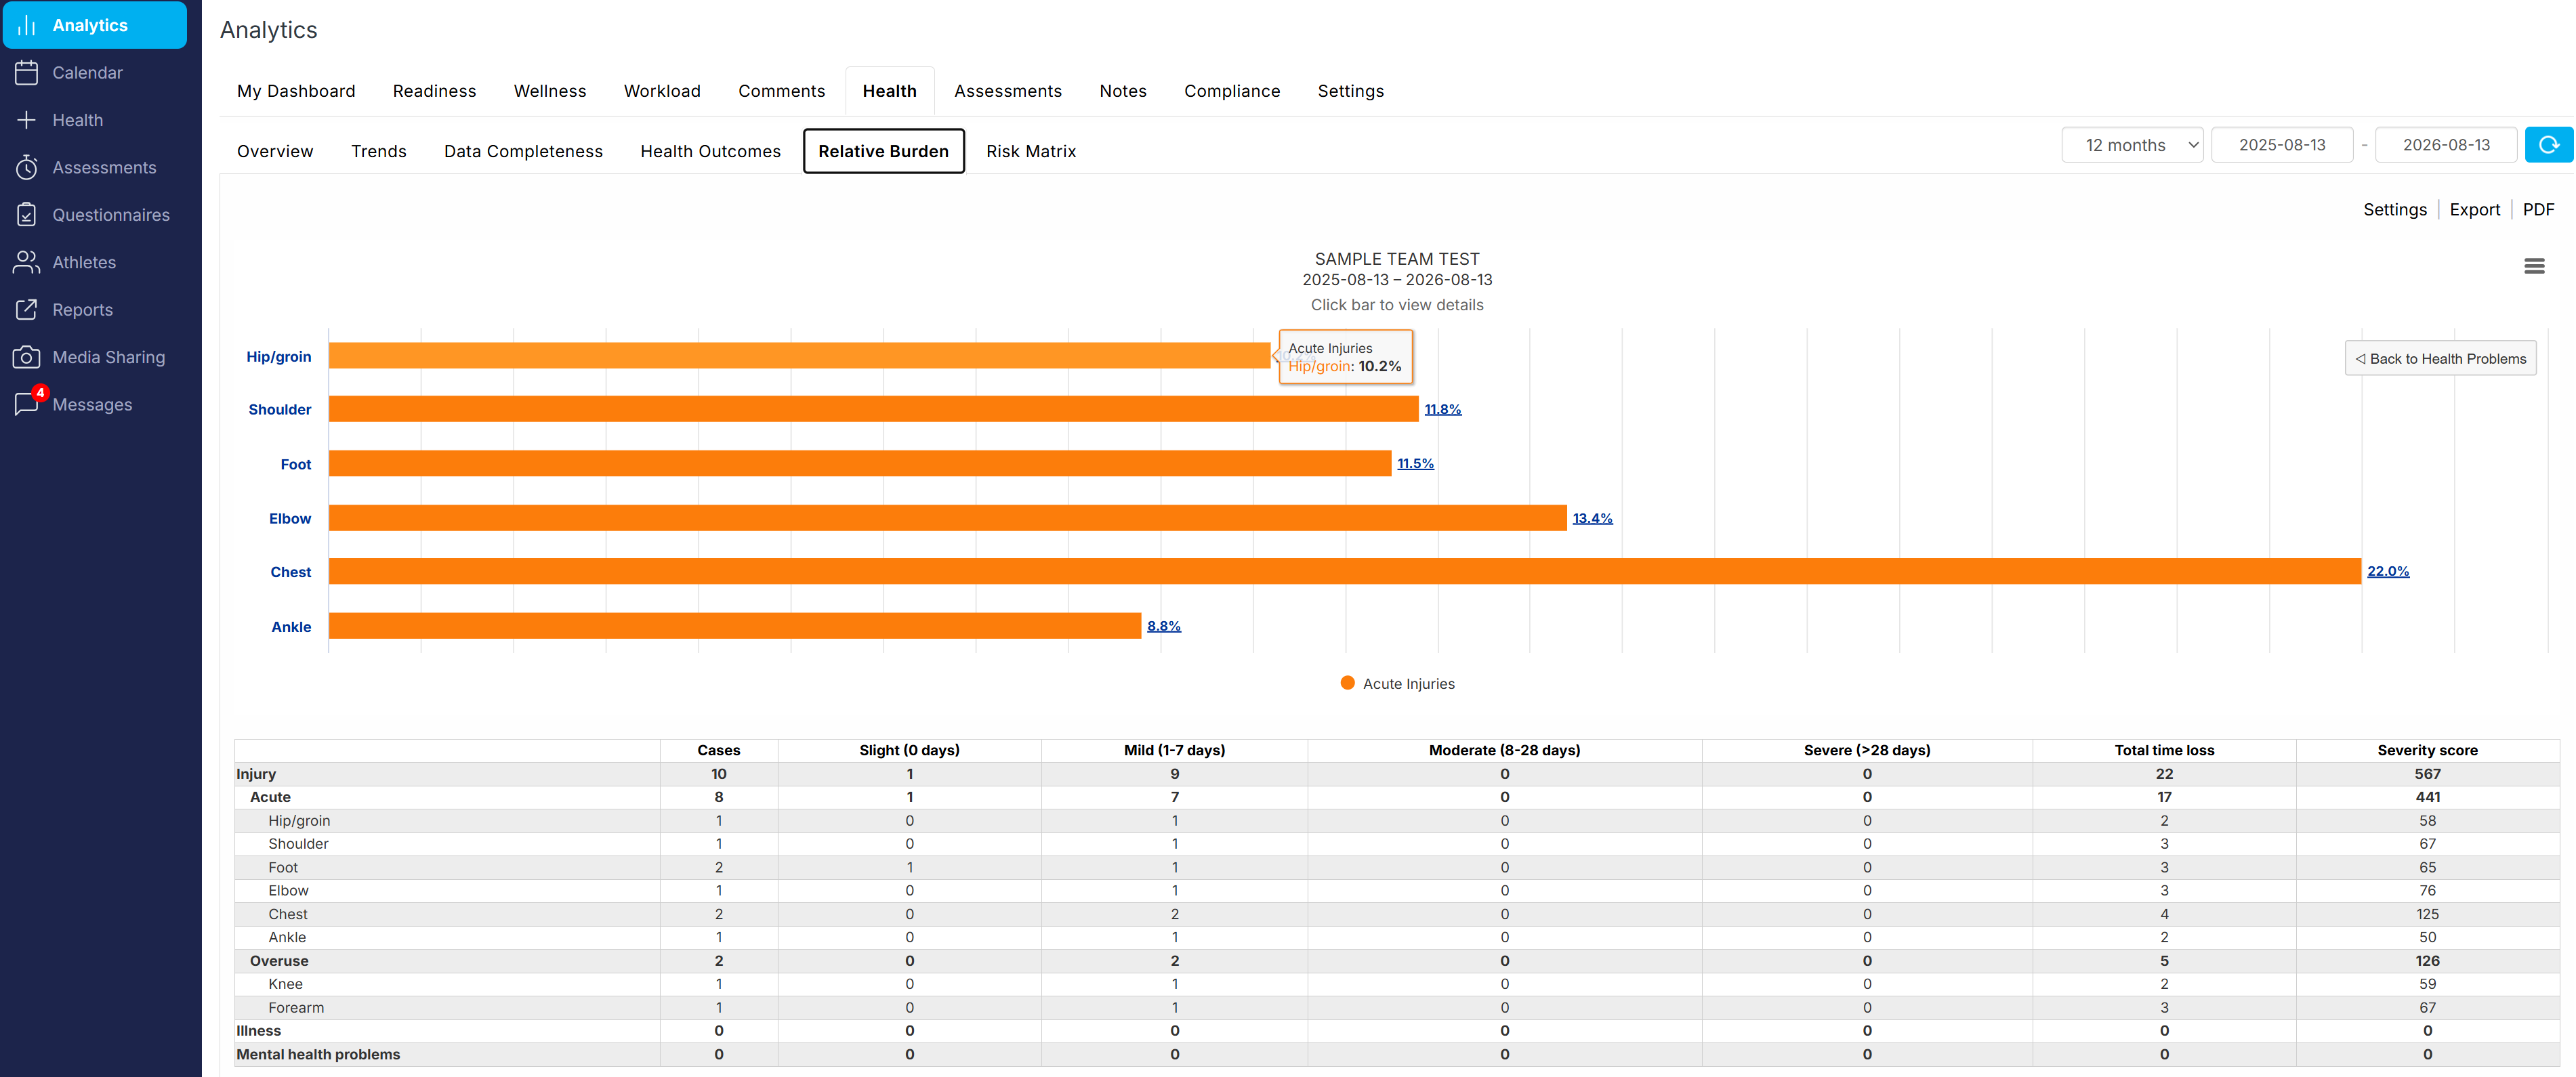Open Messages chat icon with badge

click(27, 403)
